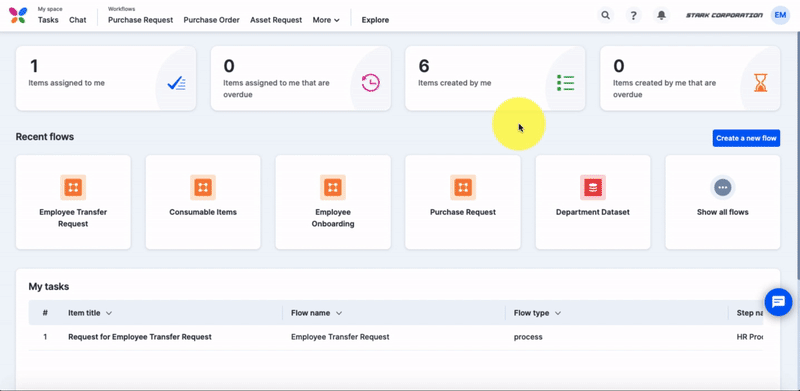
Task: Open the Consumable Items card label
Action: [203, 212]
